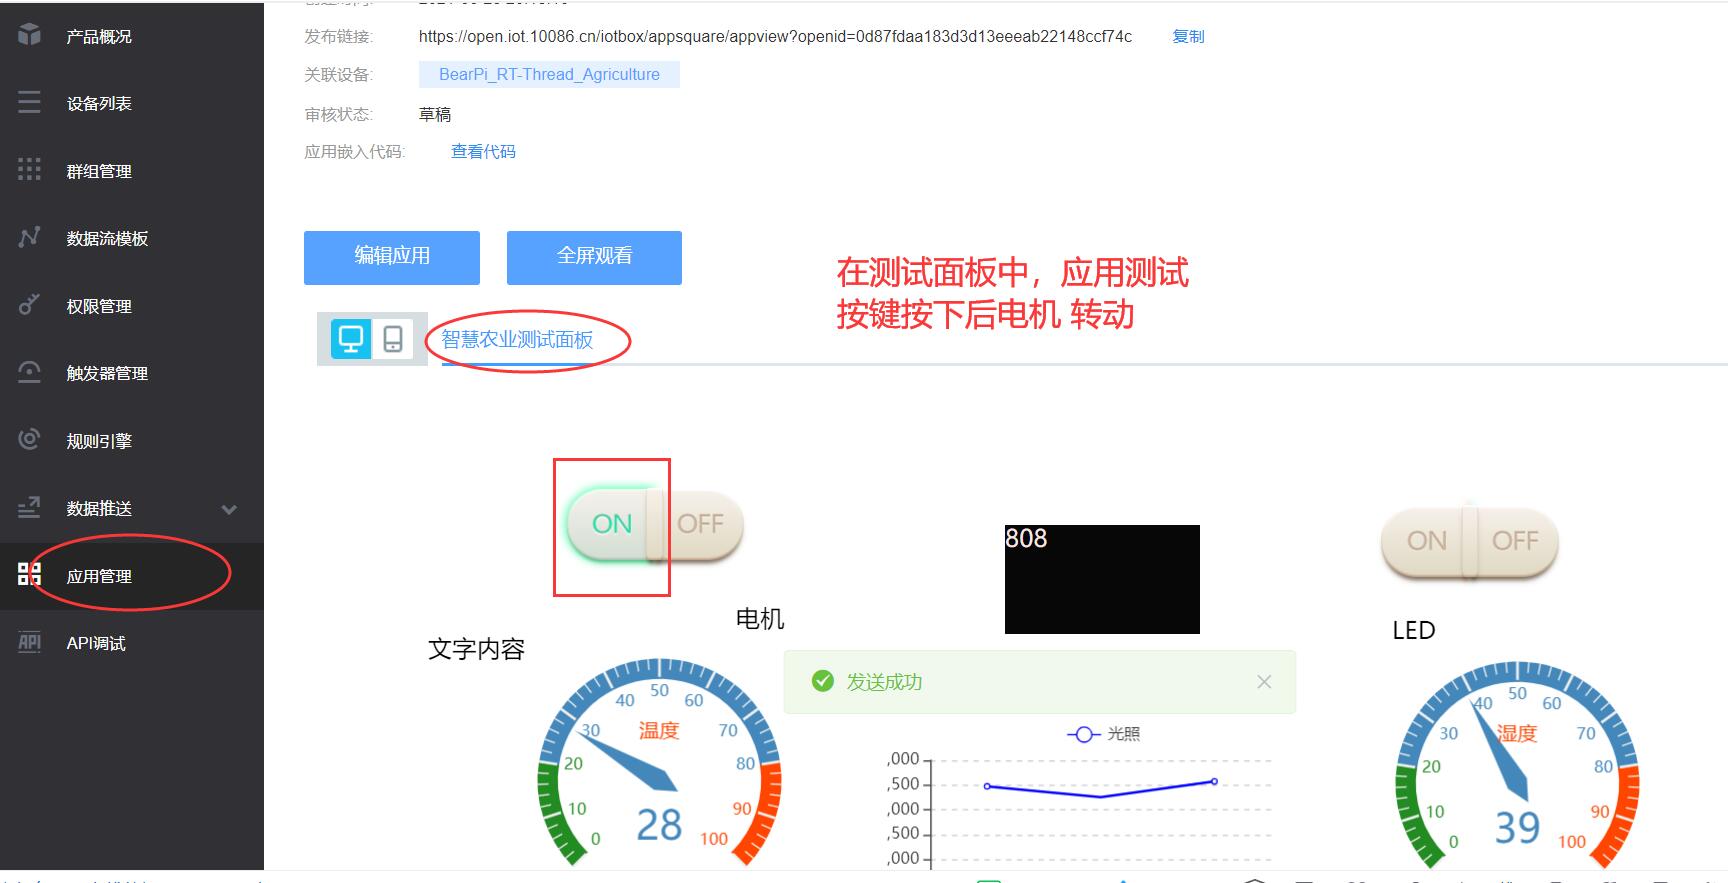Click the 权限管理 key icon
This screenshot has width=1728, height=883.
[30, 304]
